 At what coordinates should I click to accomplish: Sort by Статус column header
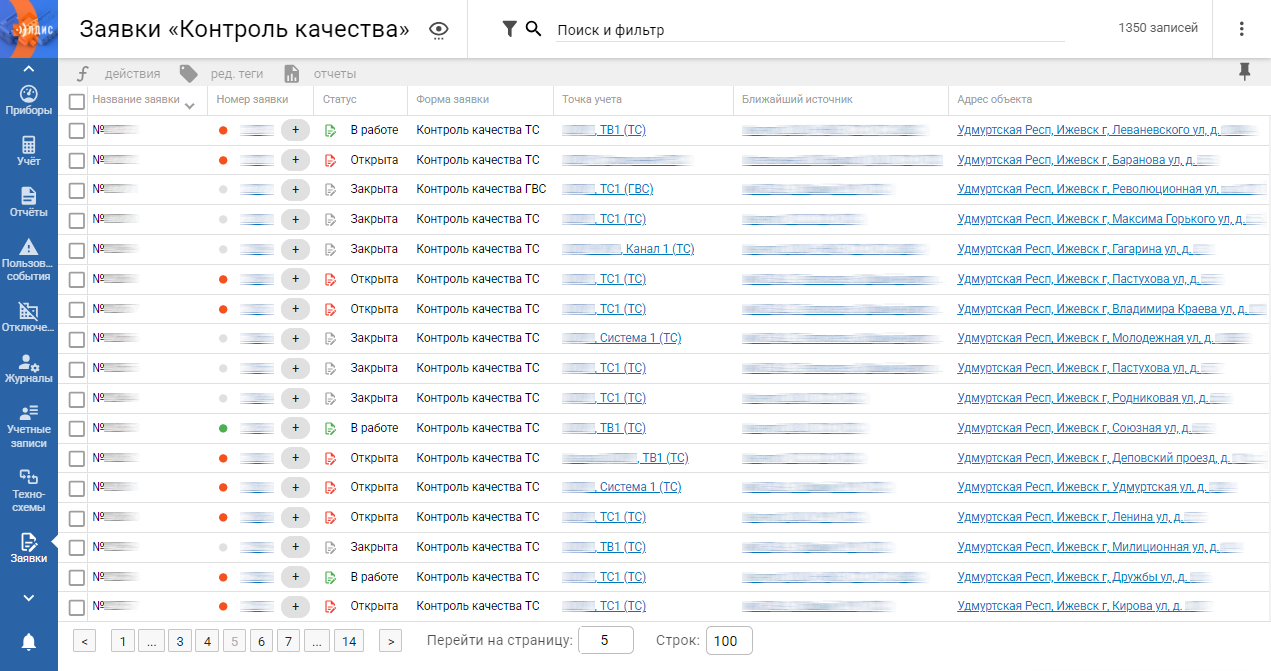(339, 100)
